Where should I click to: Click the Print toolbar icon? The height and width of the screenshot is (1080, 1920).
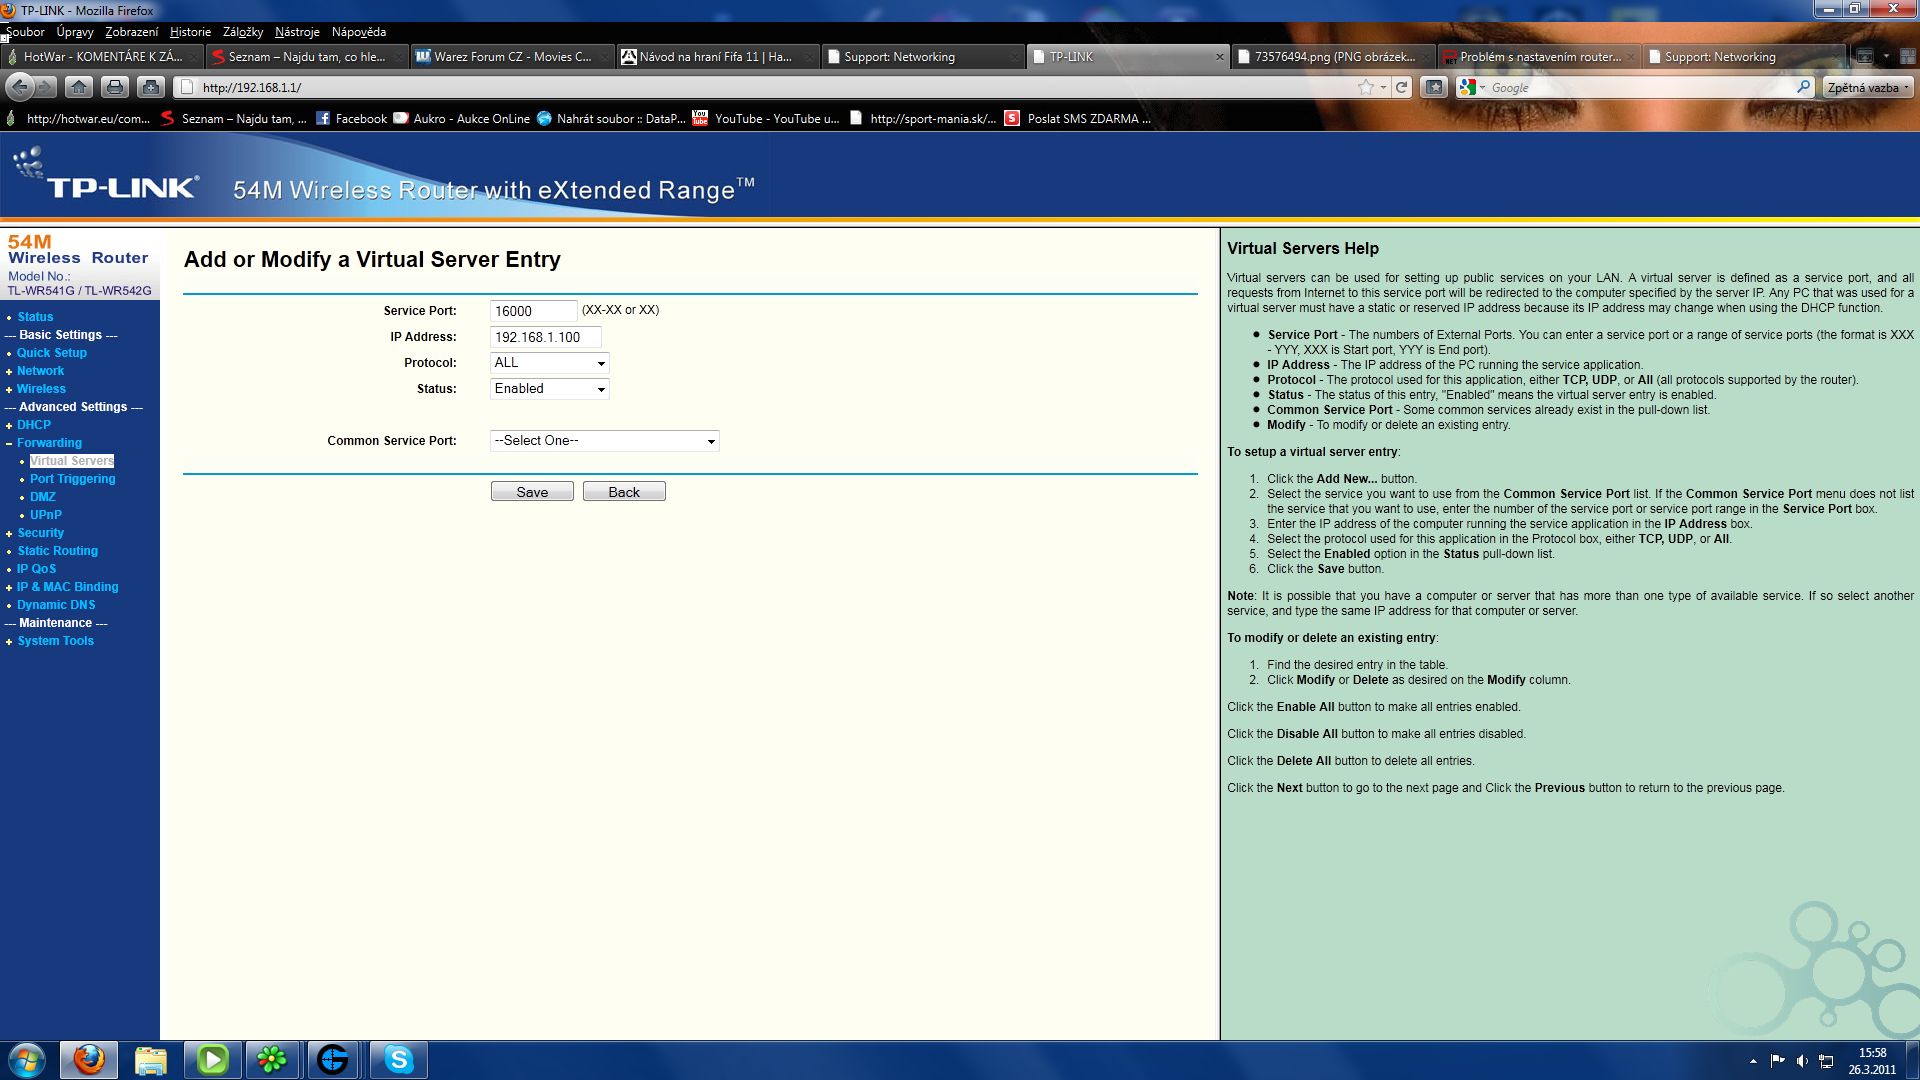[115, 87]
